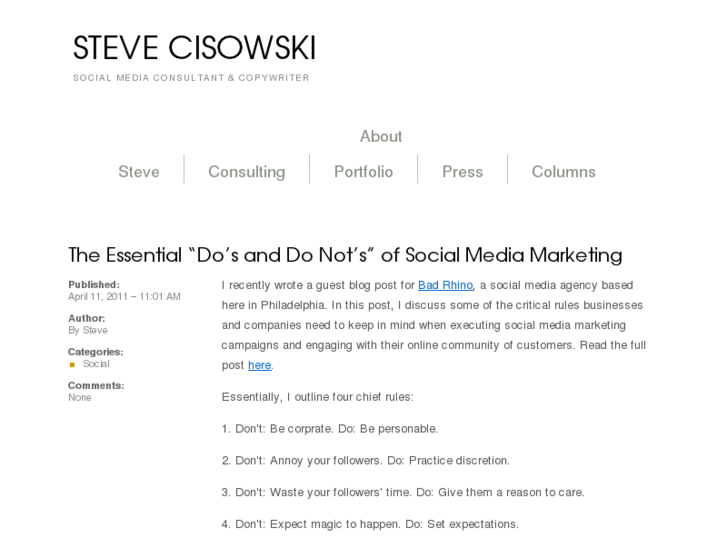Screen dimensions: 727x545
Task: Click 'None' under the Comments label
Action: coord(80,397)
